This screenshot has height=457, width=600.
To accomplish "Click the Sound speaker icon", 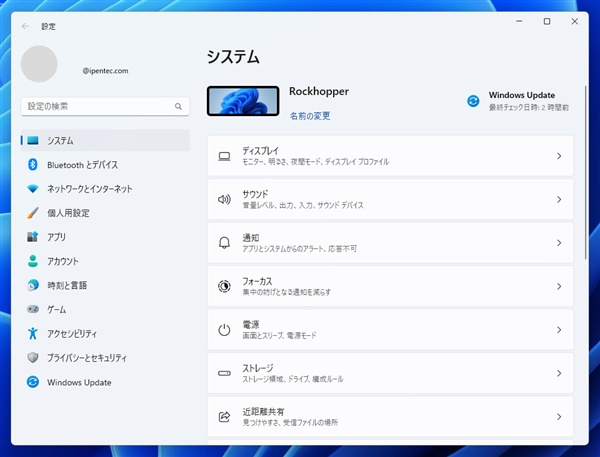I will click(x=224, y=199).
